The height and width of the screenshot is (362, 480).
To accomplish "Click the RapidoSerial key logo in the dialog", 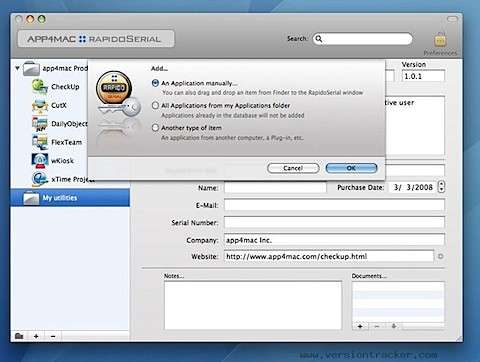I will point(118,95).
